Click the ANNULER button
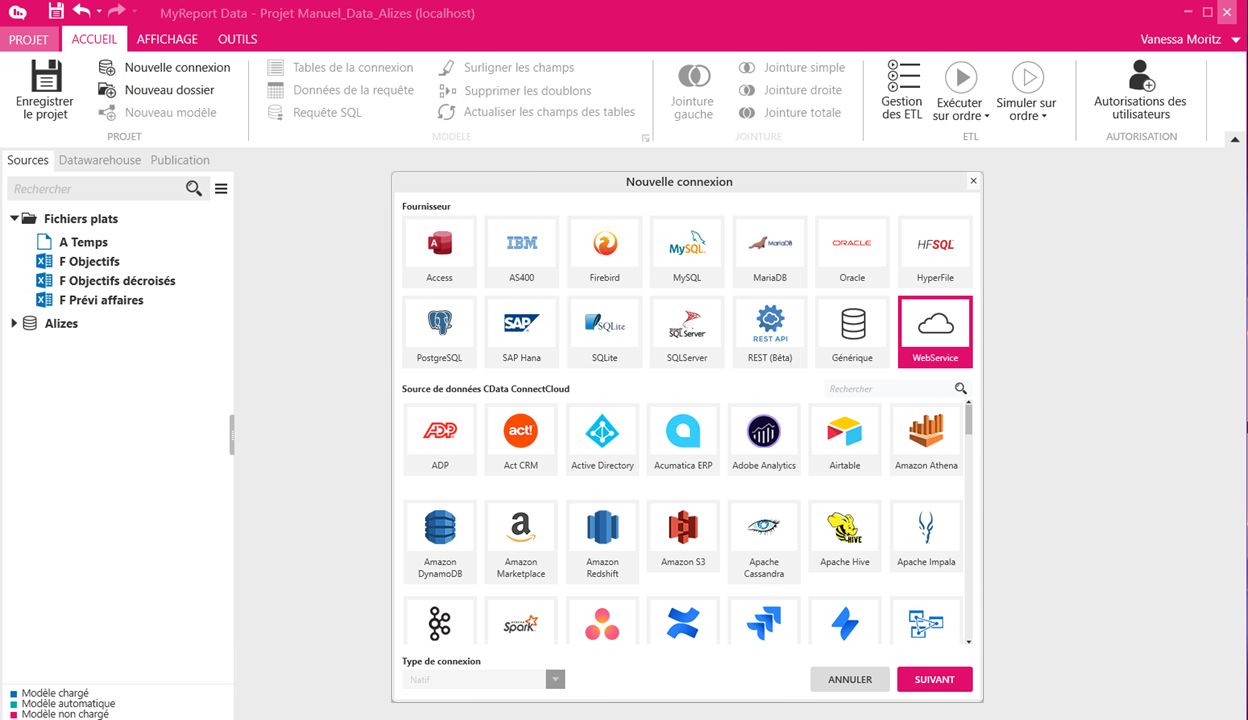Viewport: 1248px width, 720px height. point(850,679)
